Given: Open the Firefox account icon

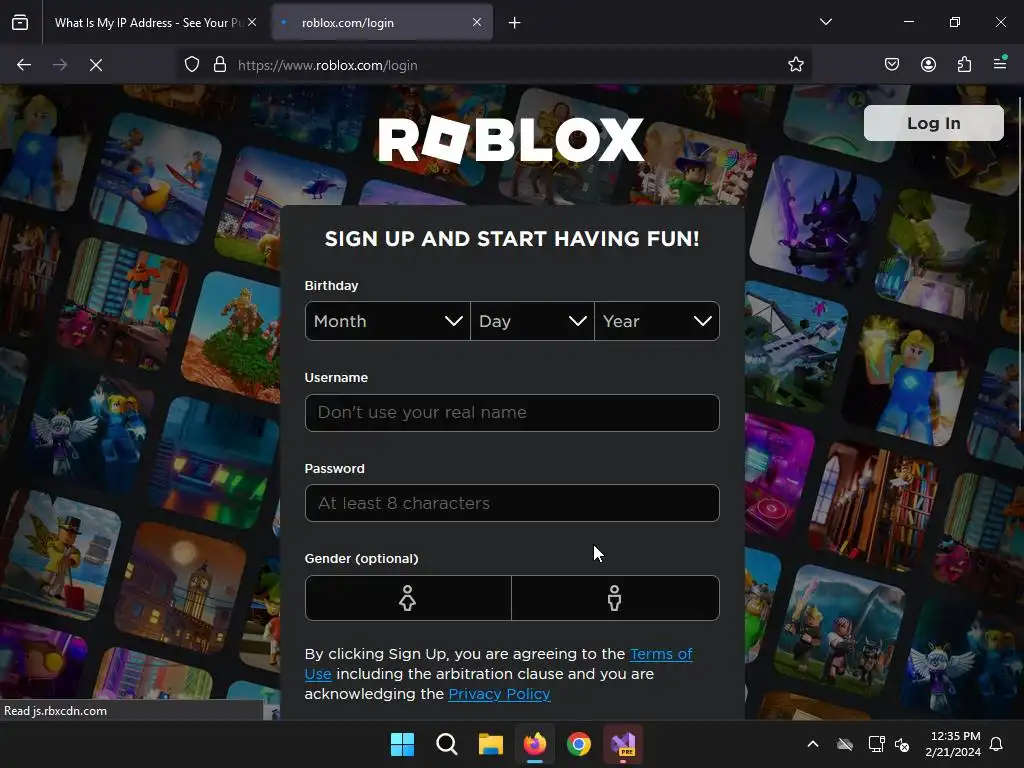Looking at the screenshot, I should pyautogui.click(x=928, y=64).
